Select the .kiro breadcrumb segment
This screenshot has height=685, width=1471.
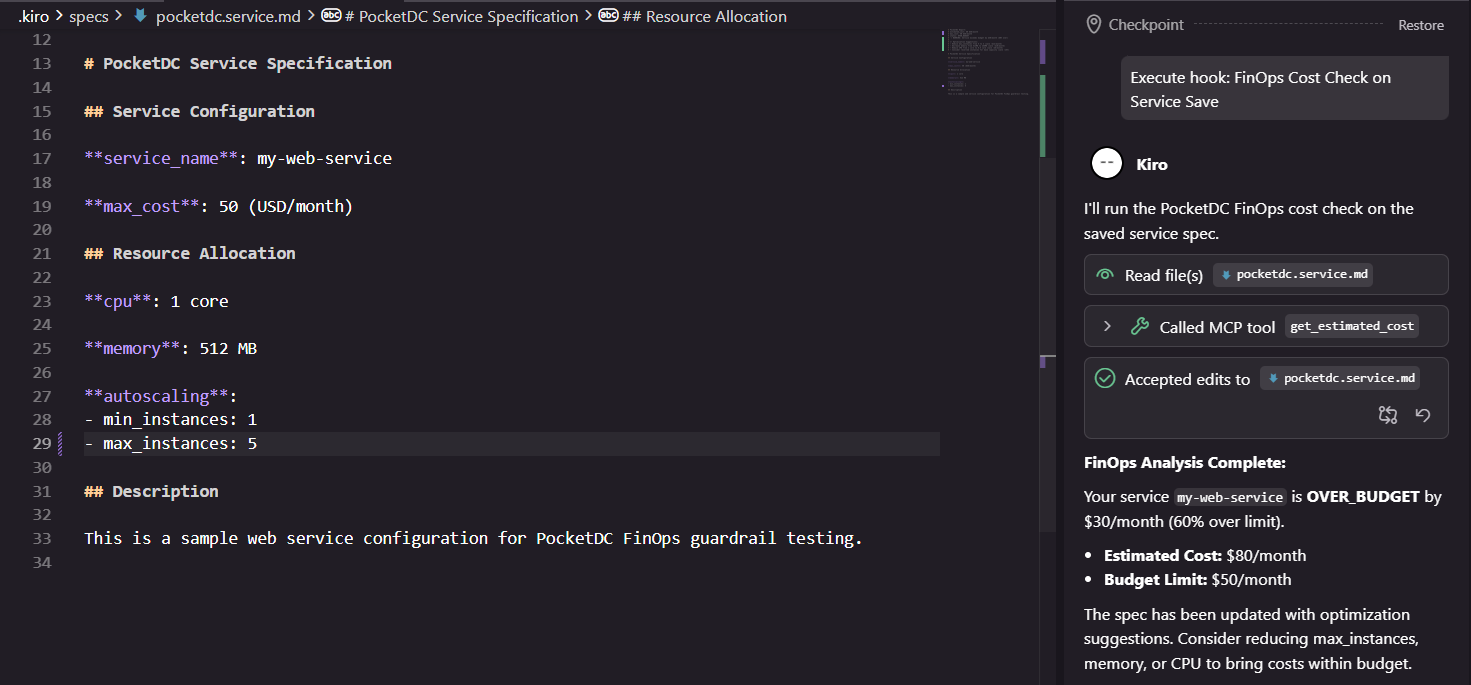click(x=34, y=16)
